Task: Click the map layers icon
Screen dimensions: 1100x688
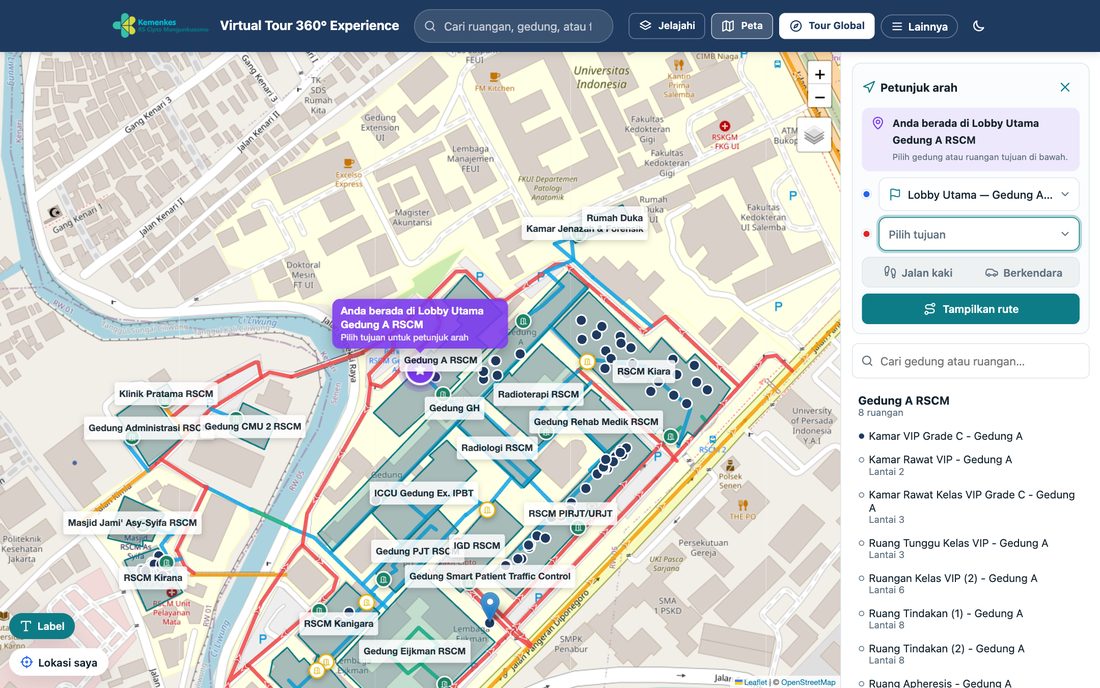Action: [814, 134]
